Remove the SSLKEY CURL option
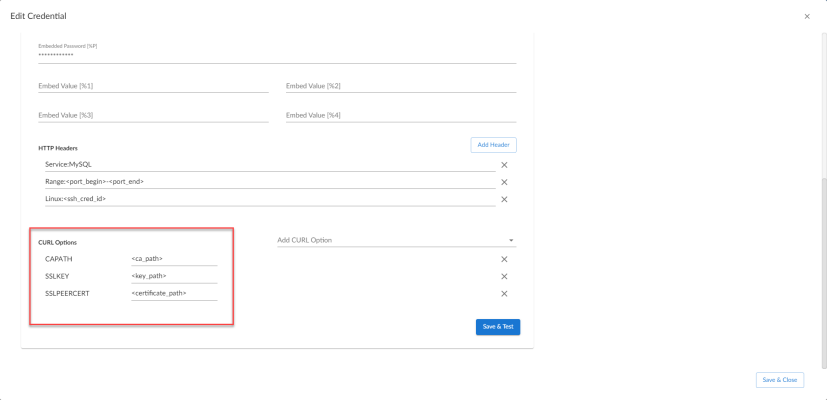 504,276
